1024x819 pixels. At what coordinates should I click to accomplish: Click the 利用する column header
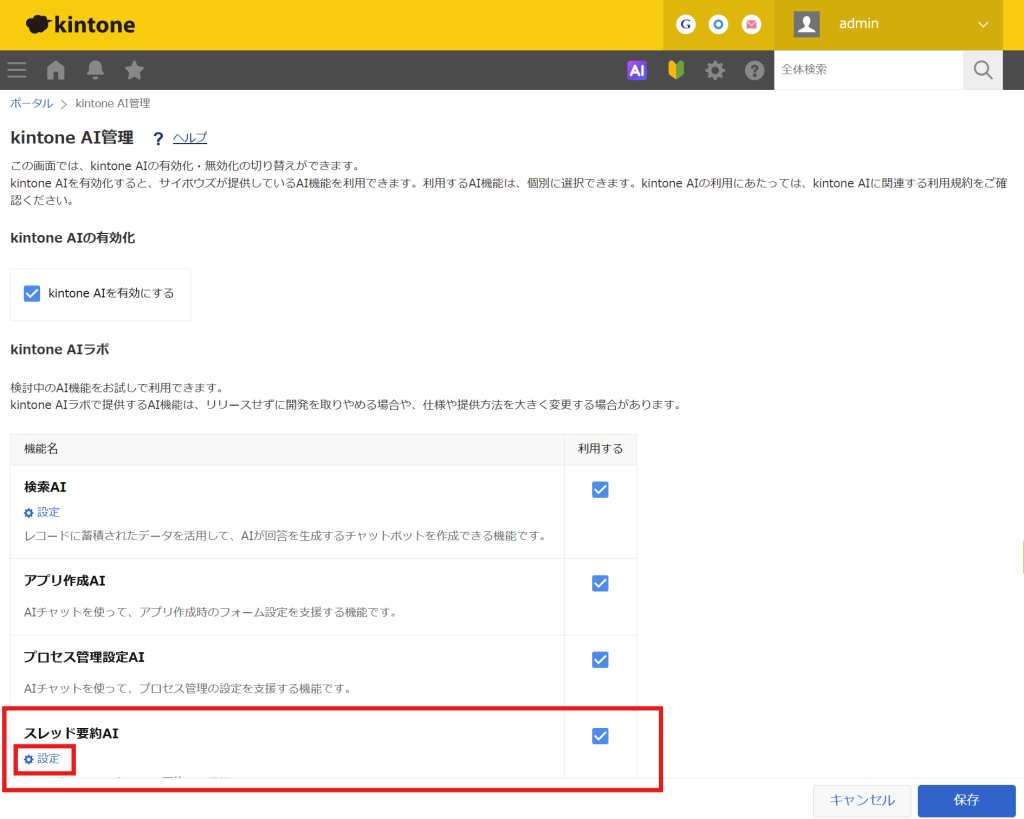[x=600, y=449]
